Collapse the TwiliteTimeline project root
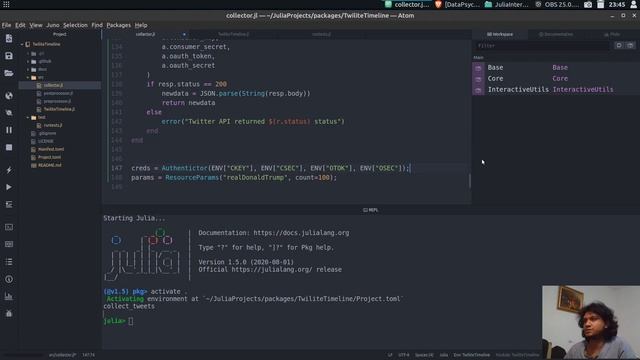 pyautogui.click(x=22, y=44)
